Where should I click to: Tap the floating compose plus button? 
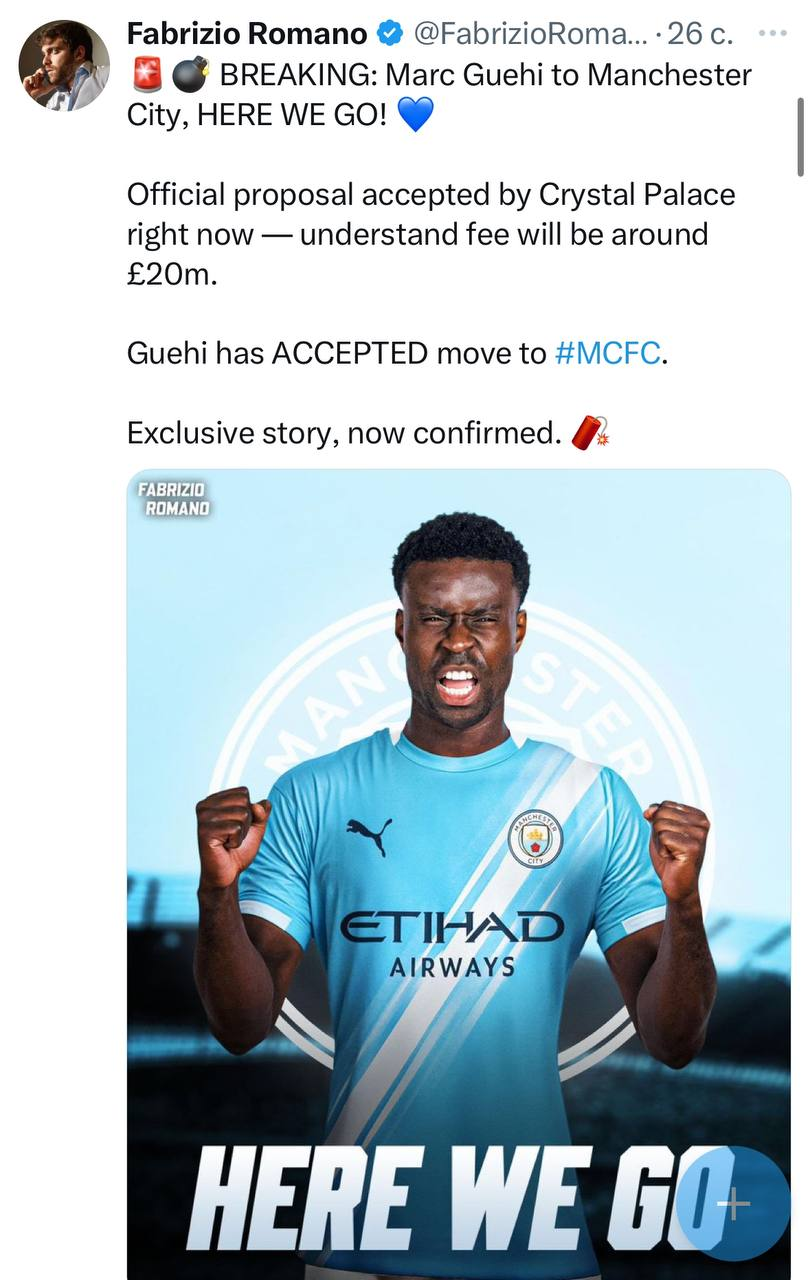(x=733, y=1204)
